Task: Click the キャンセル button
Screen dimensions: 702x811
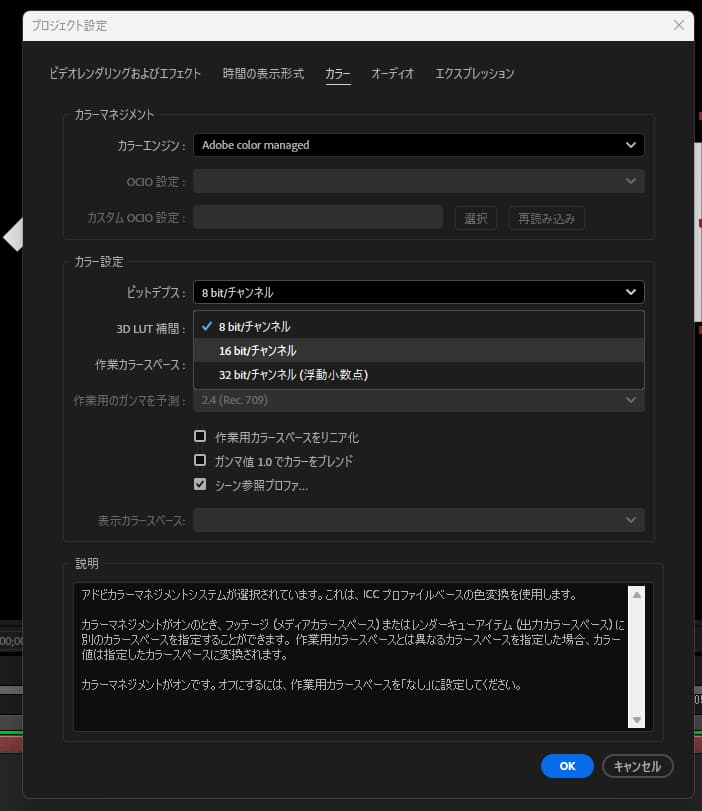Action: (637, 766)
